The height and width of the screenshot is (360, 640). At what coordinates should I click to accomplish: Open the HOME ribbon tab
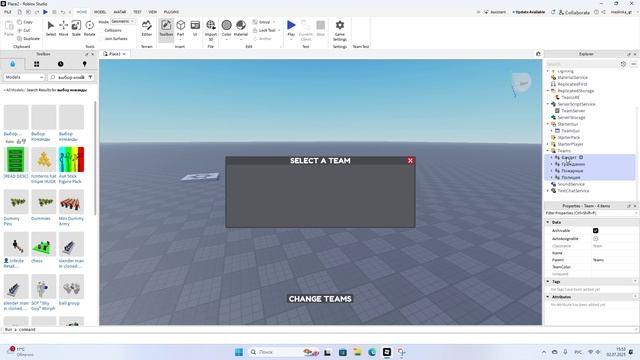click(82, 12)
